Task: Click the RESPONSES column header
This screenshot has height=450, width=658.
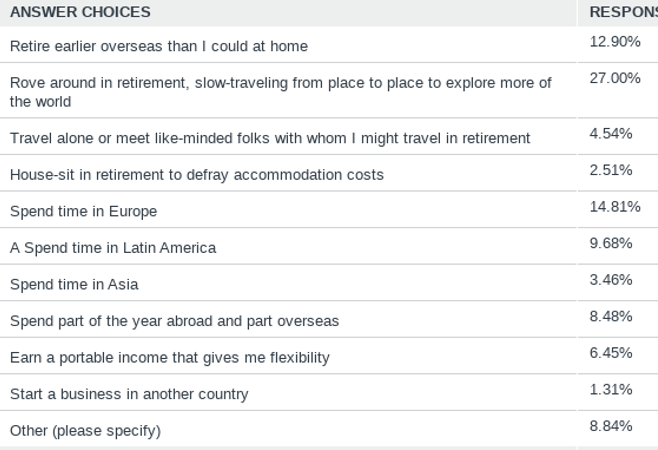Action: point(624,12)
